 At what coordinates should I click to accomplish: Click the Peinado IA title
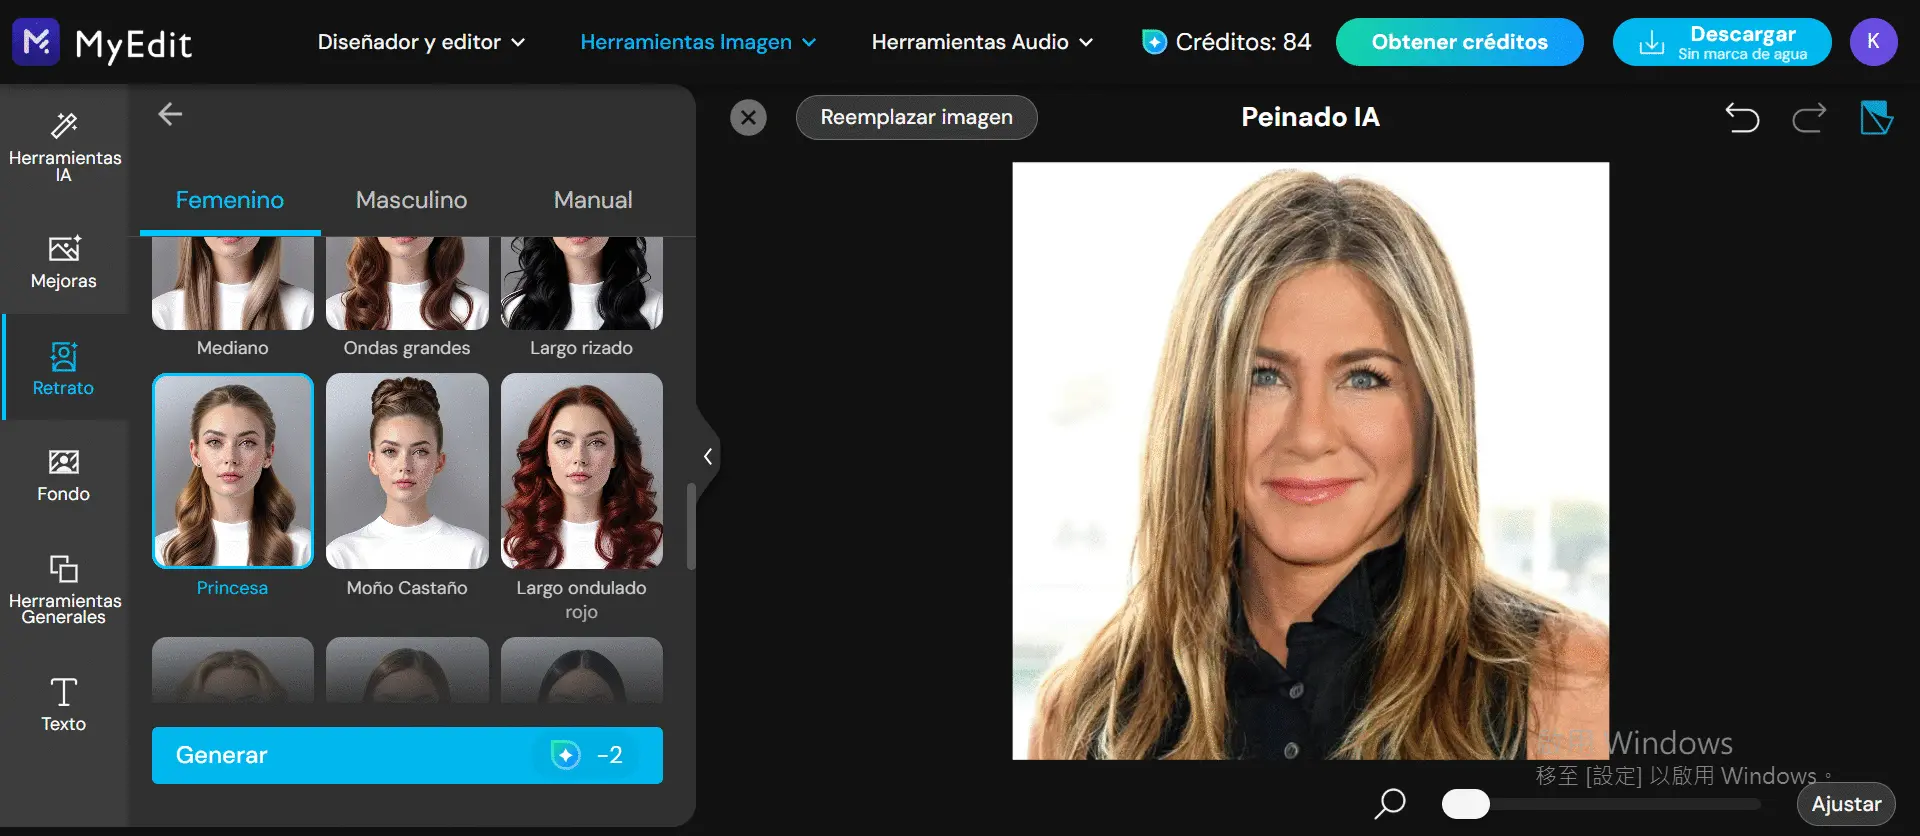[1310, 117]
